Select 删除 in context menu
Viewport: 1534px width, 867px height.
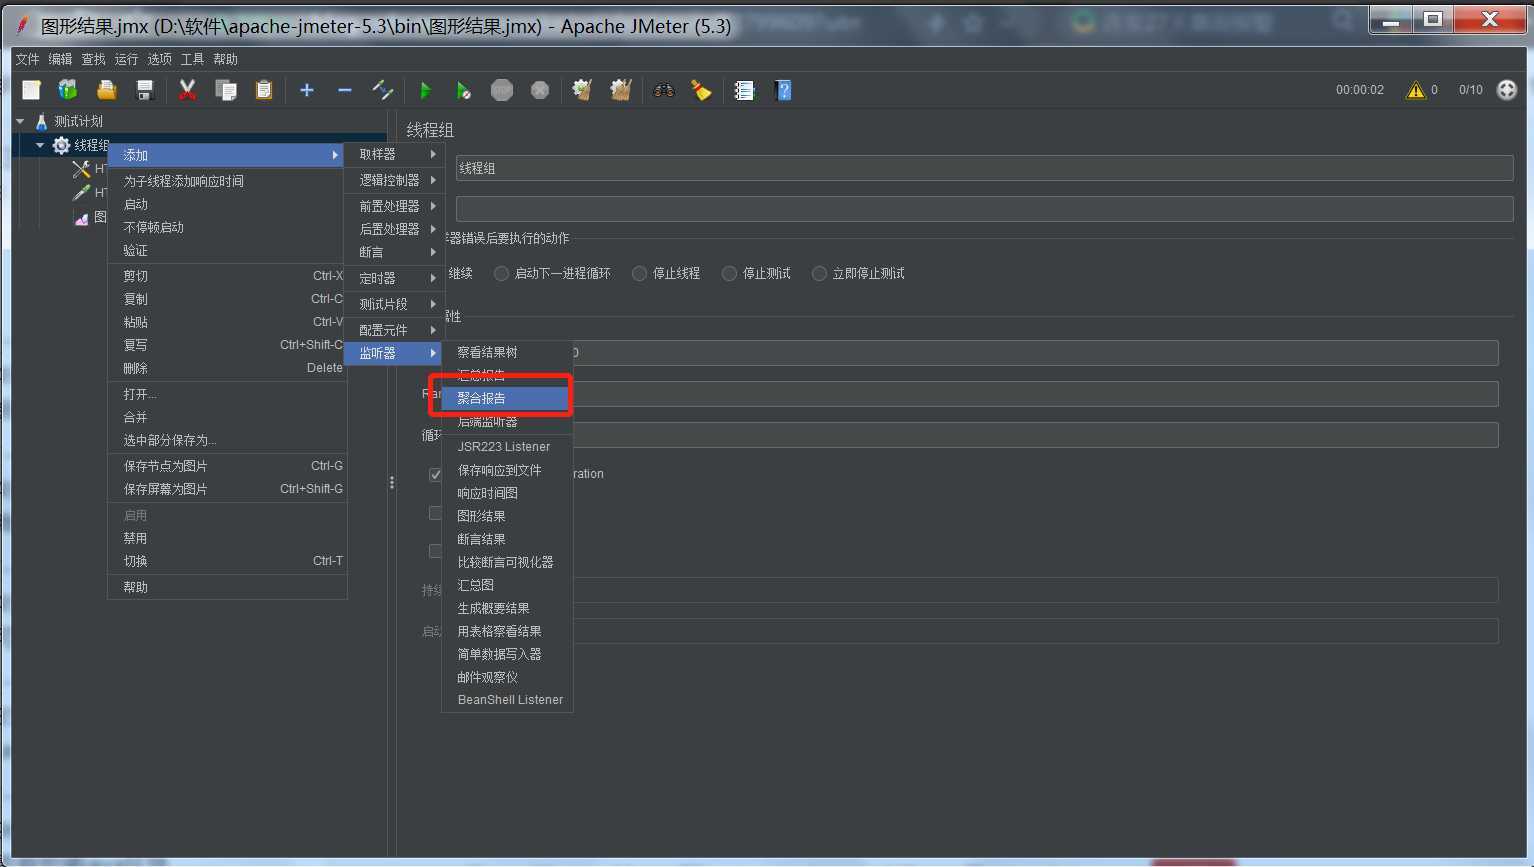(227, 368)
